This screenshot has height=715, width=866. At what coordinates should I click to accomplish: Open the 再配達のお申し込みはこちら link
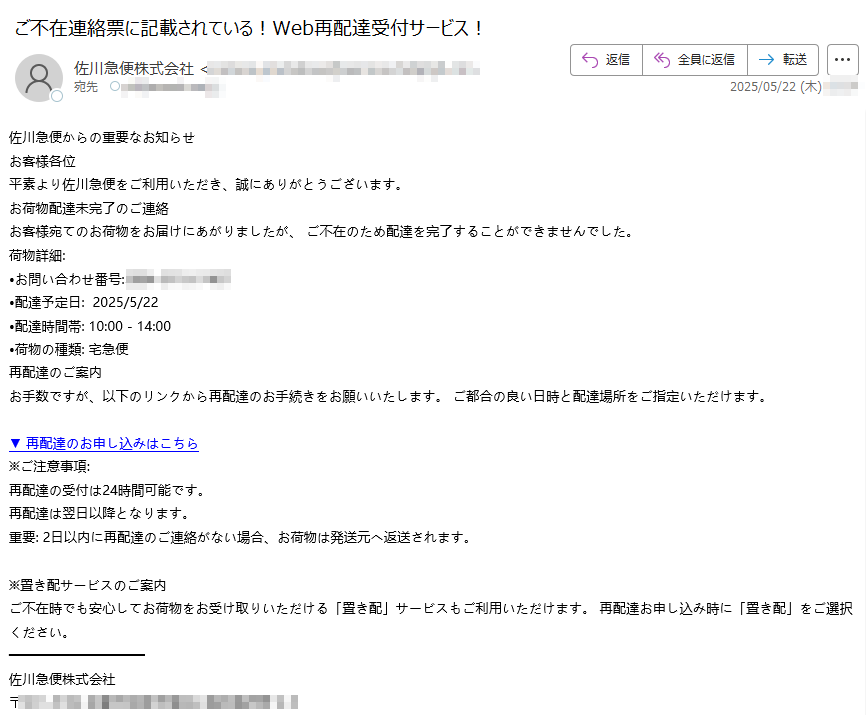pyautogui.click(x=104, y=443)
